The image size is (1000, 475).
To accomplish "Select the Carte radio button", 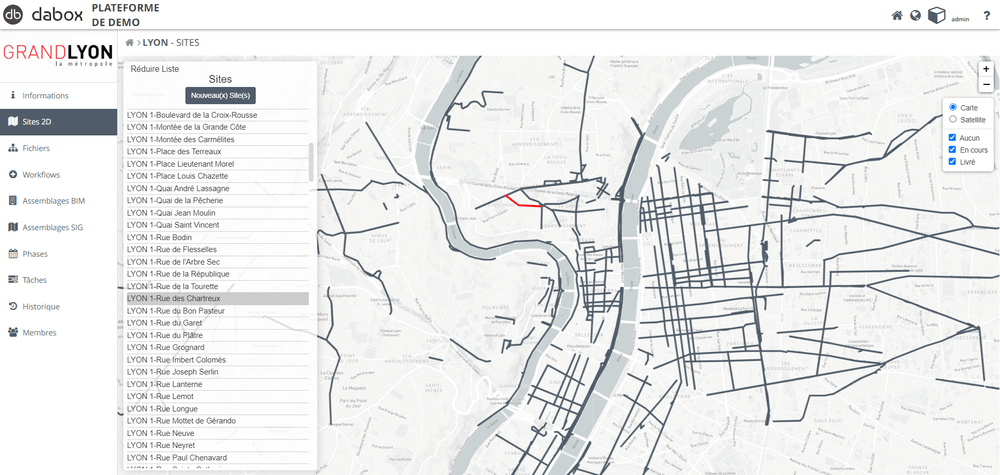I will coord(953,107).
